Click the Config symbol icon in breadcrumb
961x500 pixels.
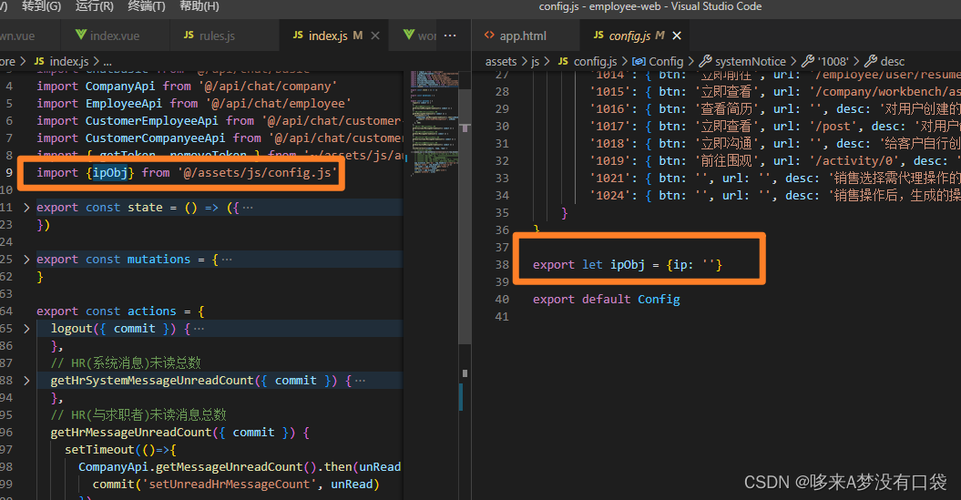(x=639, y=62)
